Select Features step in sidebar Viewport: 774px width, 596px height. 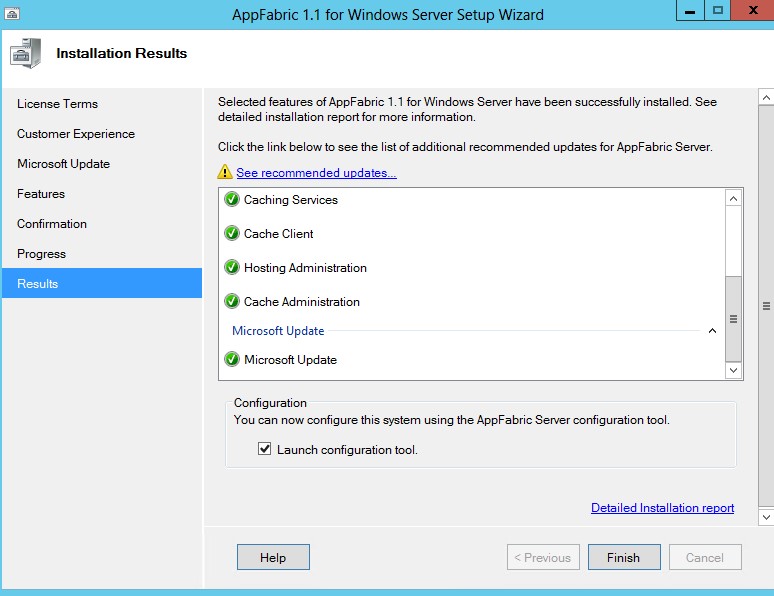[x=102, y=194]
